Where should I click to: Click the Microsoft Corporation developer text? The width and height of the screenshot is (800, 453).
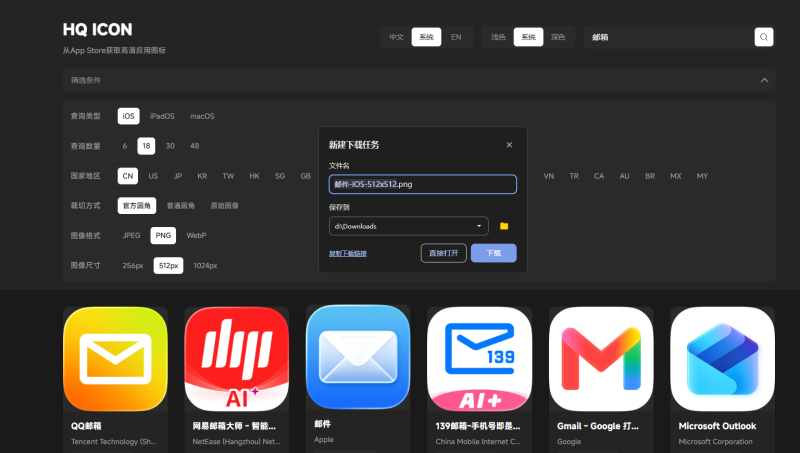(715, 442)
